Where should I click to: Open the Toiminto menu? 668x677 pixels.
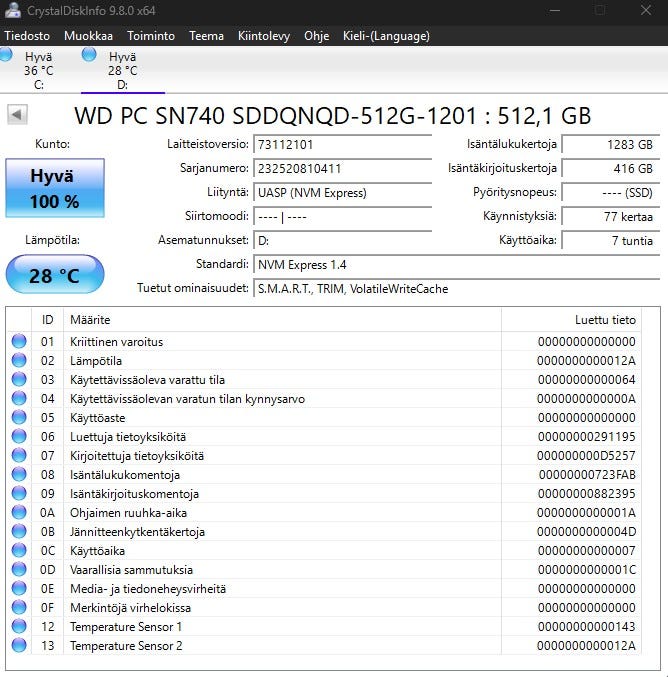pyautogui.click(x=151, y=36)
